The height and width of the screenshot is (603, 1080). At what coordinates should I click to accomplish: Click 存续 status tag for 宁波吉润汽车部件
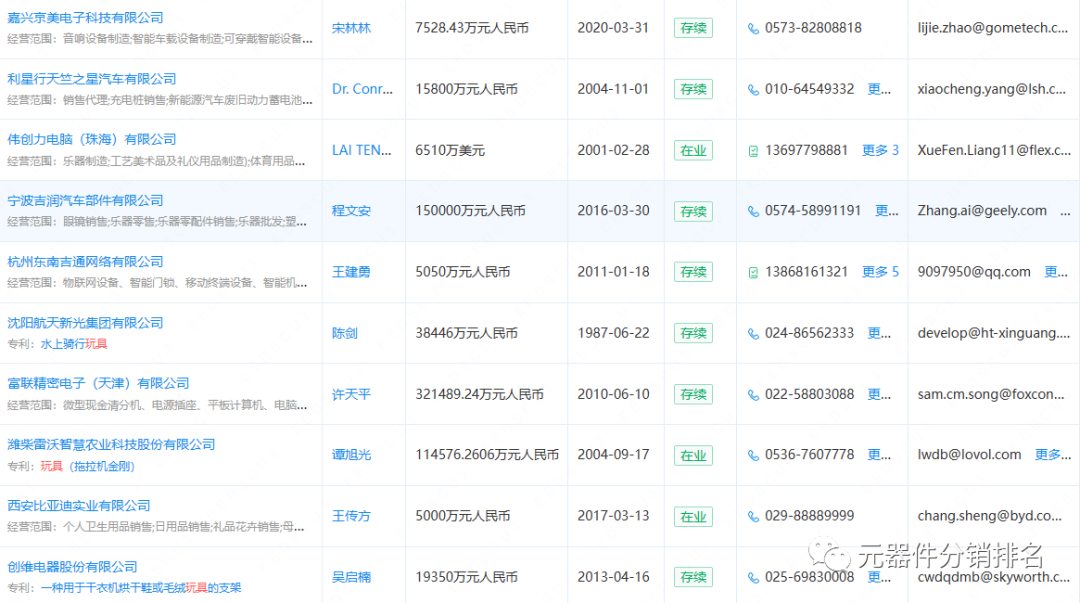coord(693,212)
